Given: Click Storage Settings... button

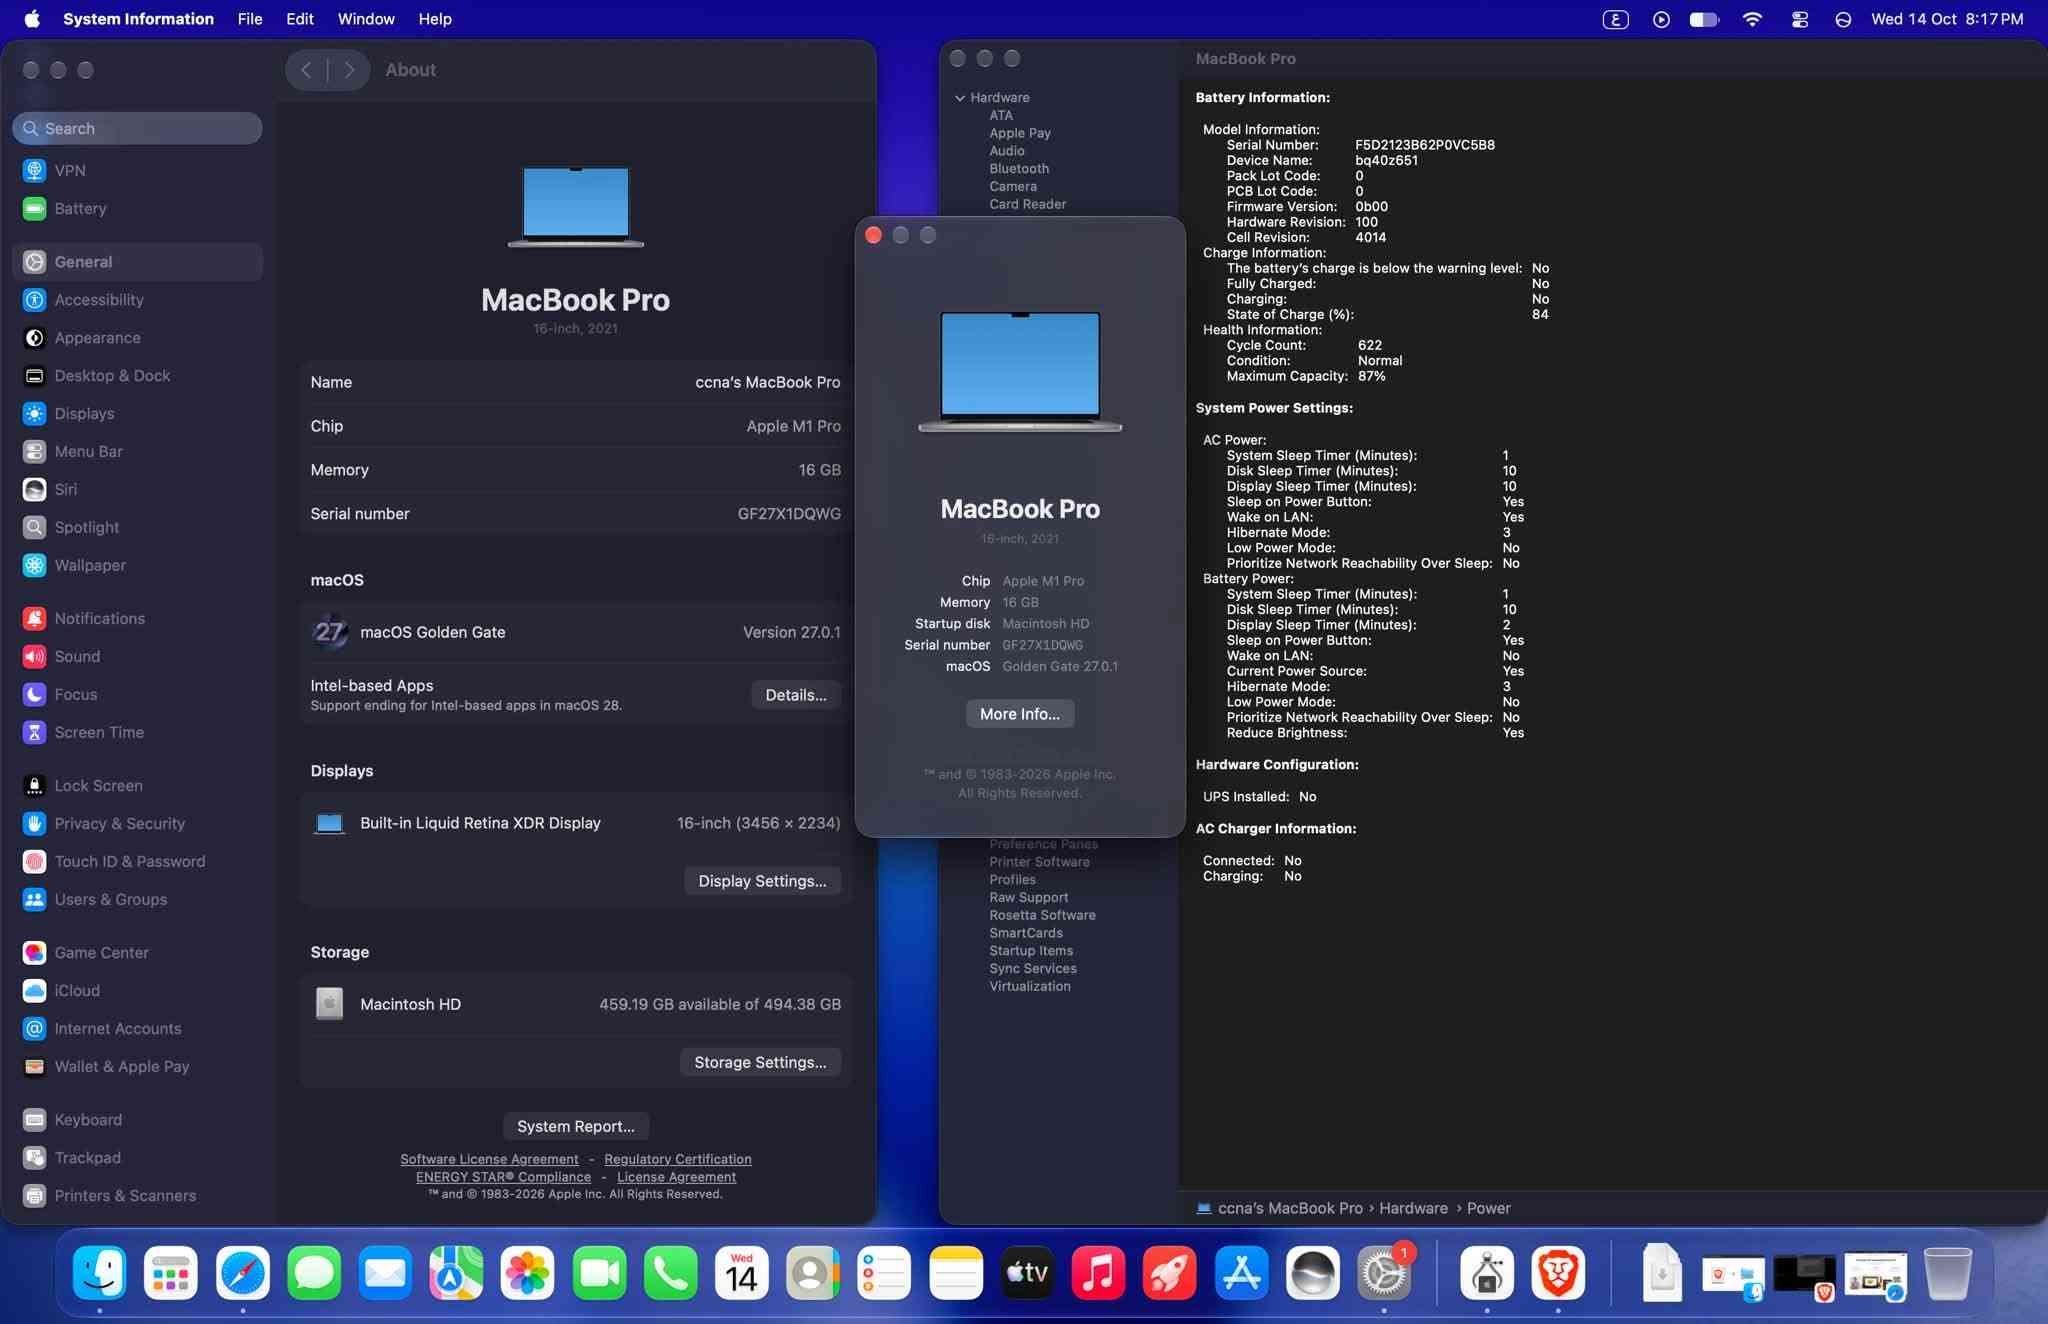Looking at the screenshot, I should point(760,1062).
